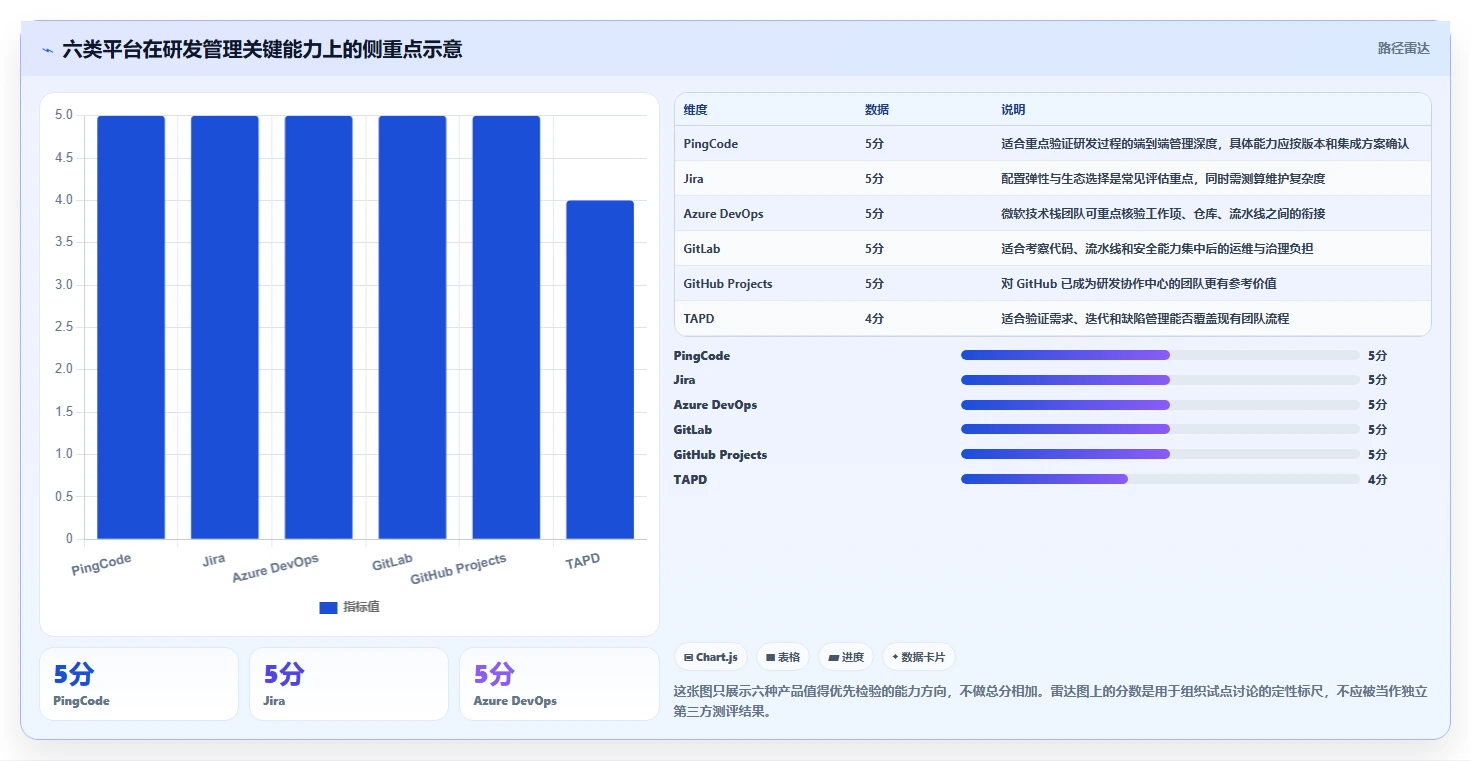The image size is (1471, 761).
Task: Click the description starting 微软技术栈团队
Action: 1163,214
